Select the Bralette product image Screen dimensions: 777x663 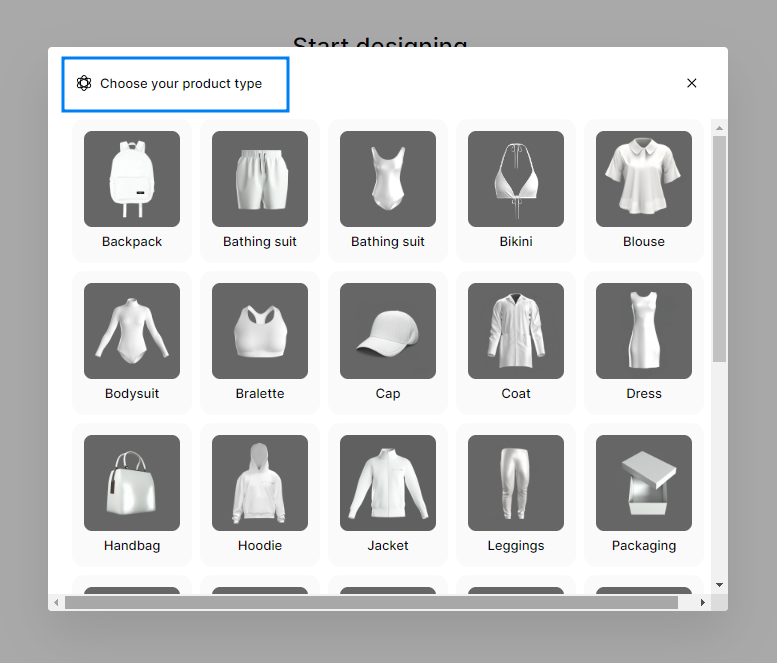260,331
